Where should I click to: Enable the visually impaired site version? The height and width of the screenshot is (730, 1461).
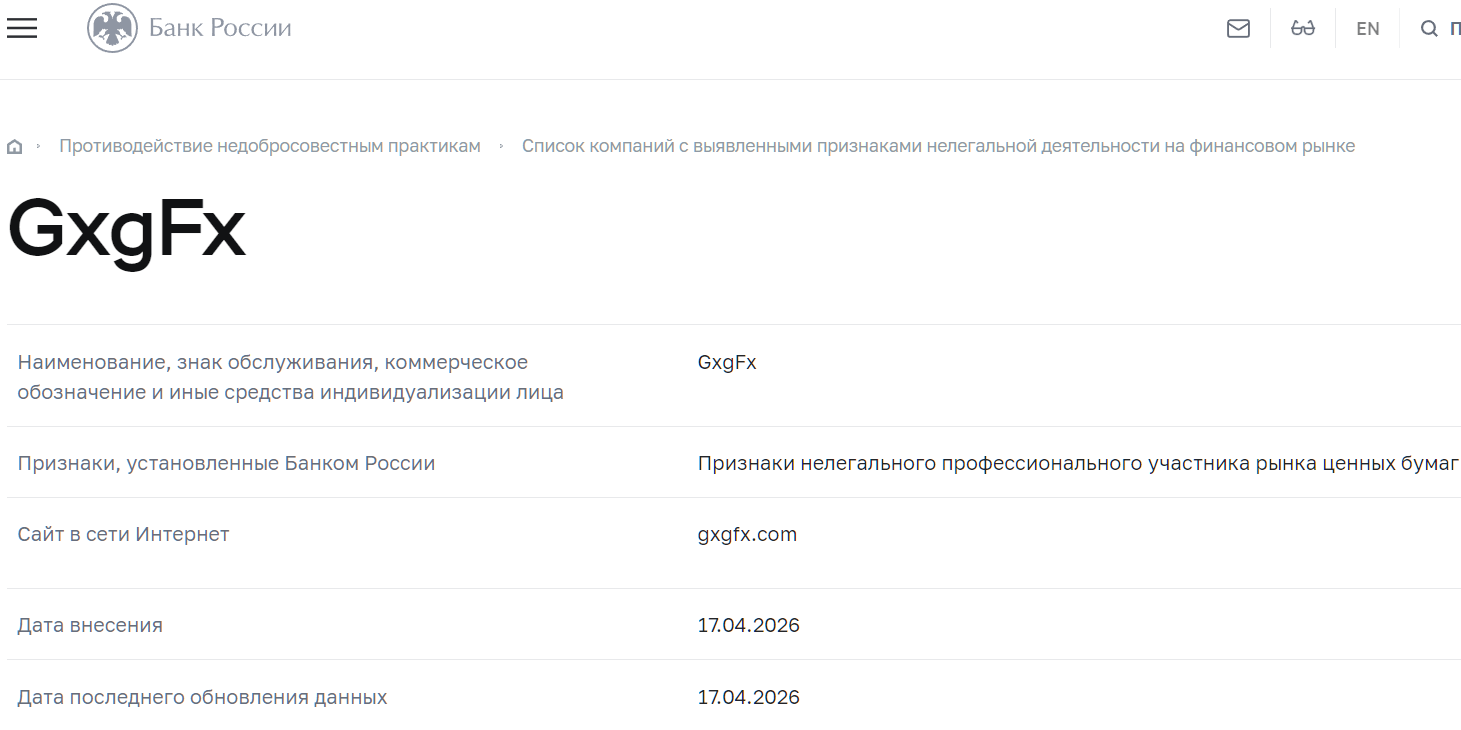(x=1302, y=28)
